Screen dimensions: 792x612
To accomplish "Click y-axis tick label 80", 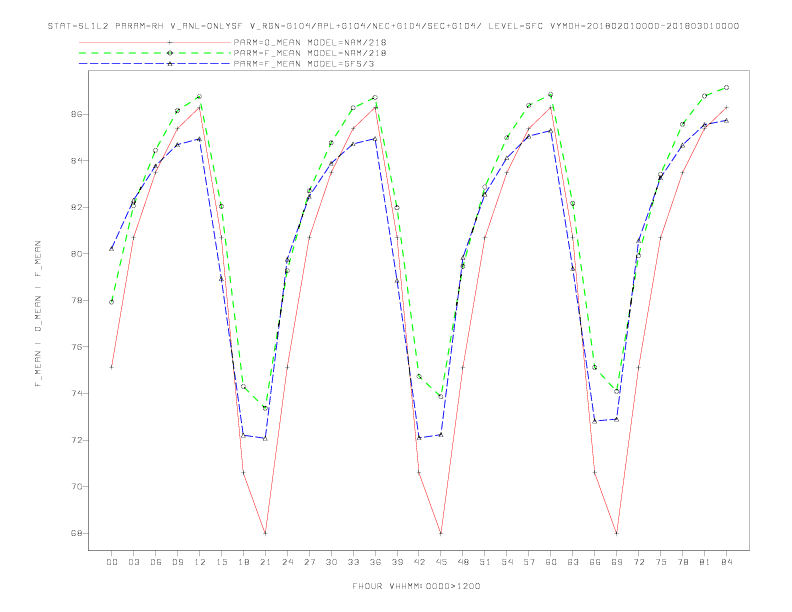I will click(76, 254).
